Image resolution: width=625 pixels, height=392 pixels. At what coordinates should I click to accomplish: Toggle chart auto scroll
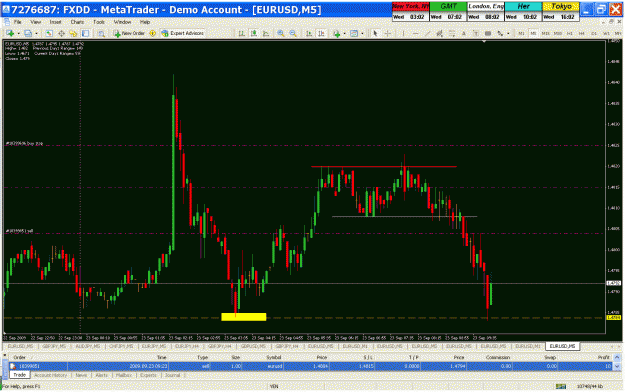point(309,33)
